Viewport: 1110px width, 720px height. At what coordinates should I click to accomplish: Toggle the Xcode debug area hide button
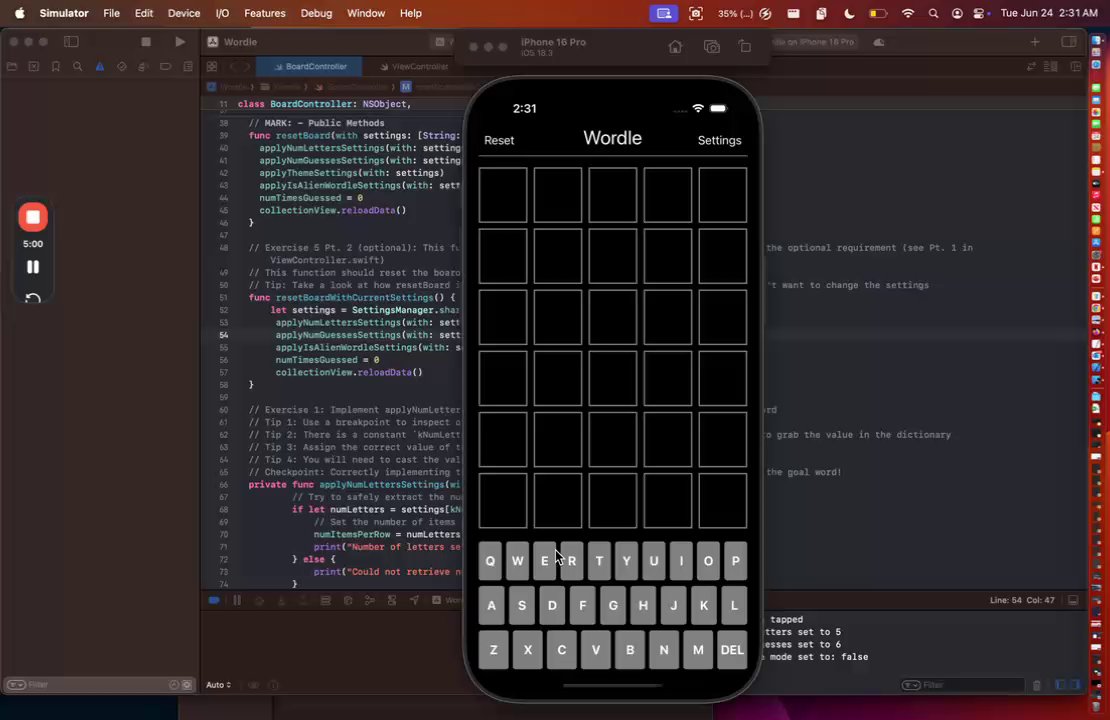1073,600
